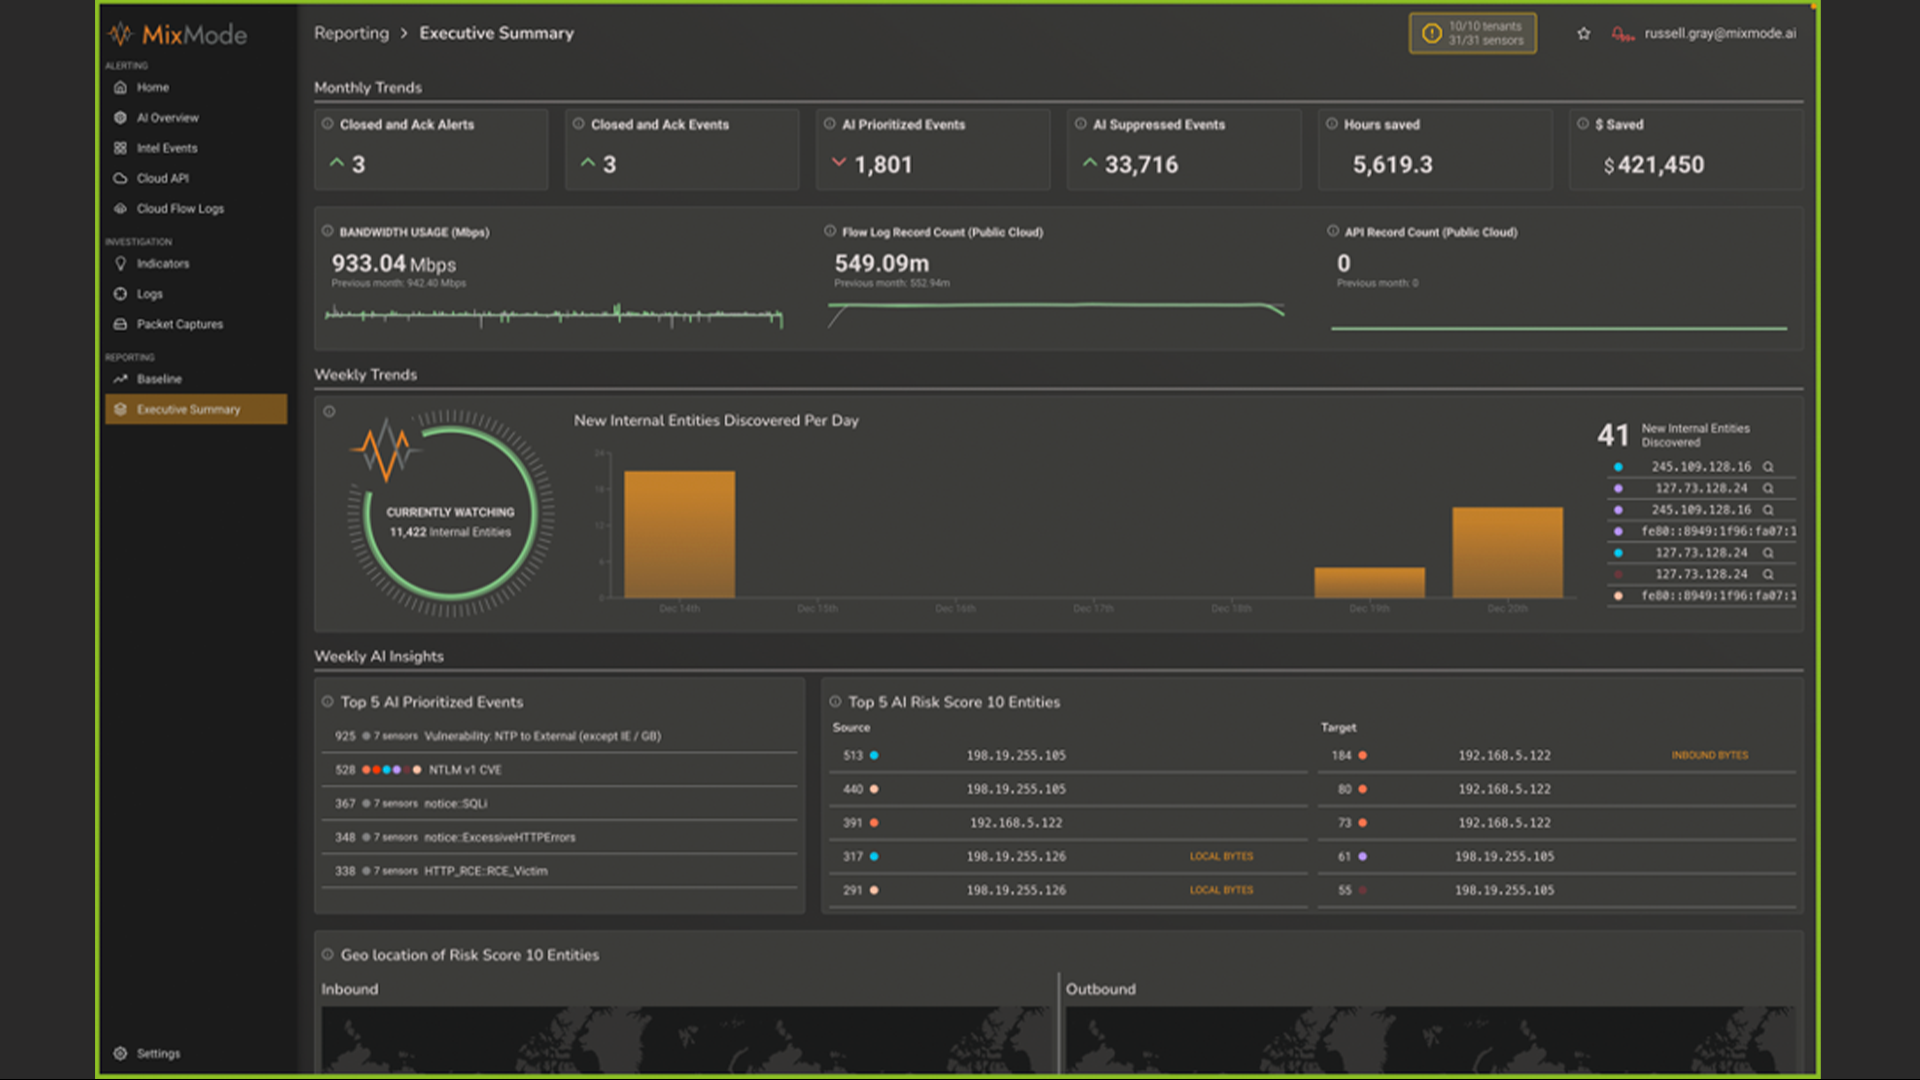
Task: Click the MixMode logo
Action: 178,35
